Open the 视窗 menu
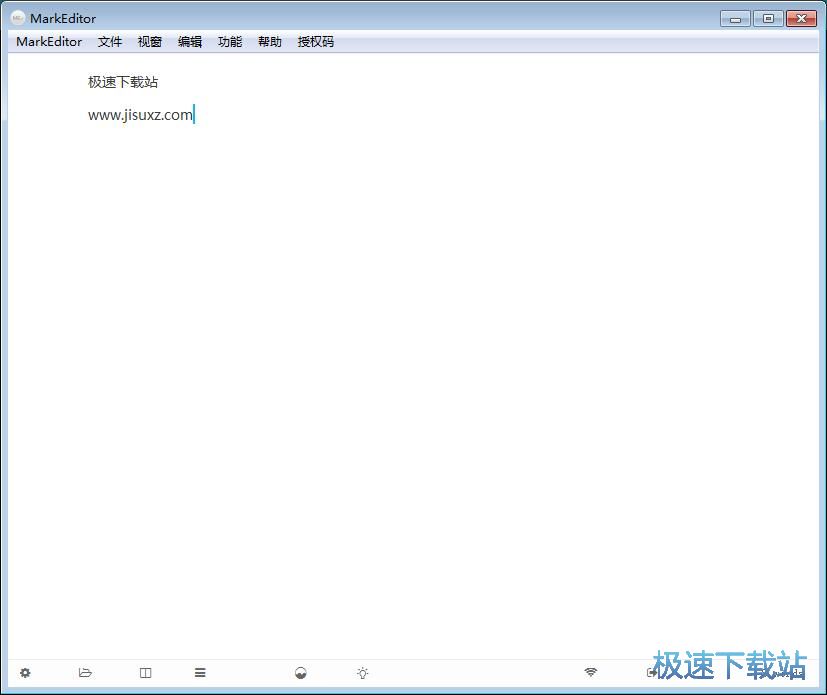The image size is (827, 695). [x=150, y=42]
